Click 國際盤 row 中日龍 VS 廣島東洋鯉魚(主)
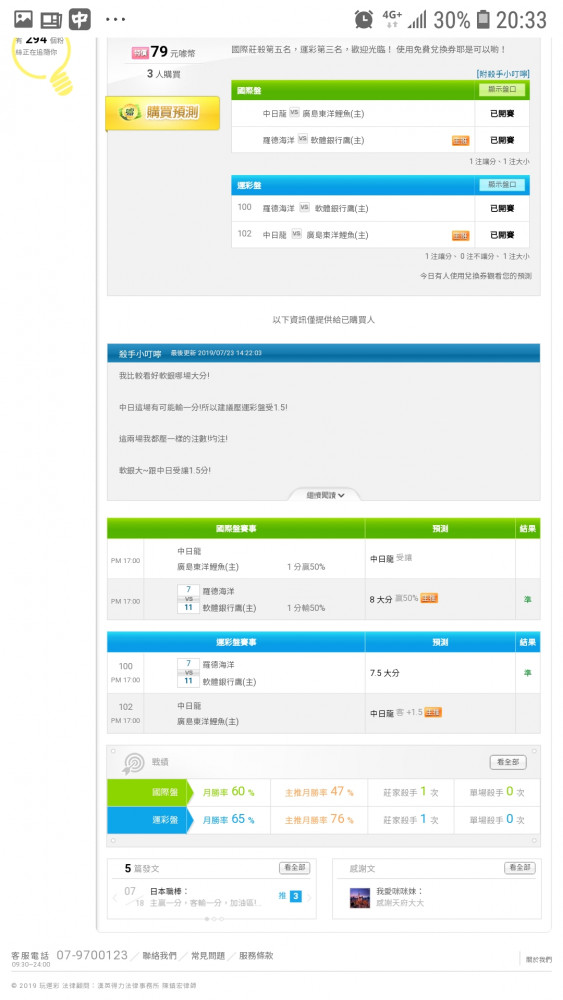 pos(380,114)
